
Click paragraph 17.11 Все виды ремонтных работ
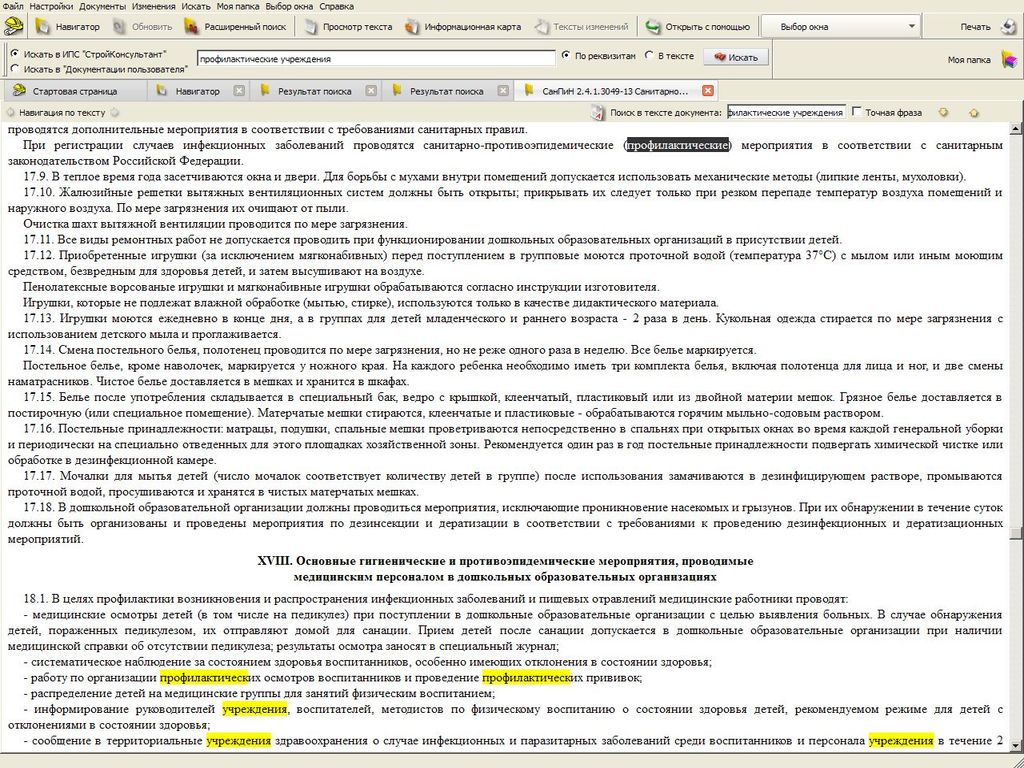tap(432, 240)
